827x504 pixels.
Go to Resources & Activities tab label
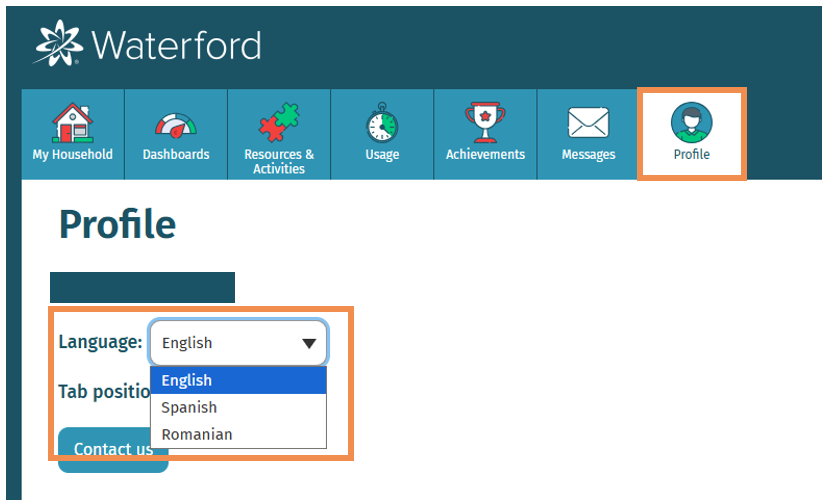(x=279, y=161)
